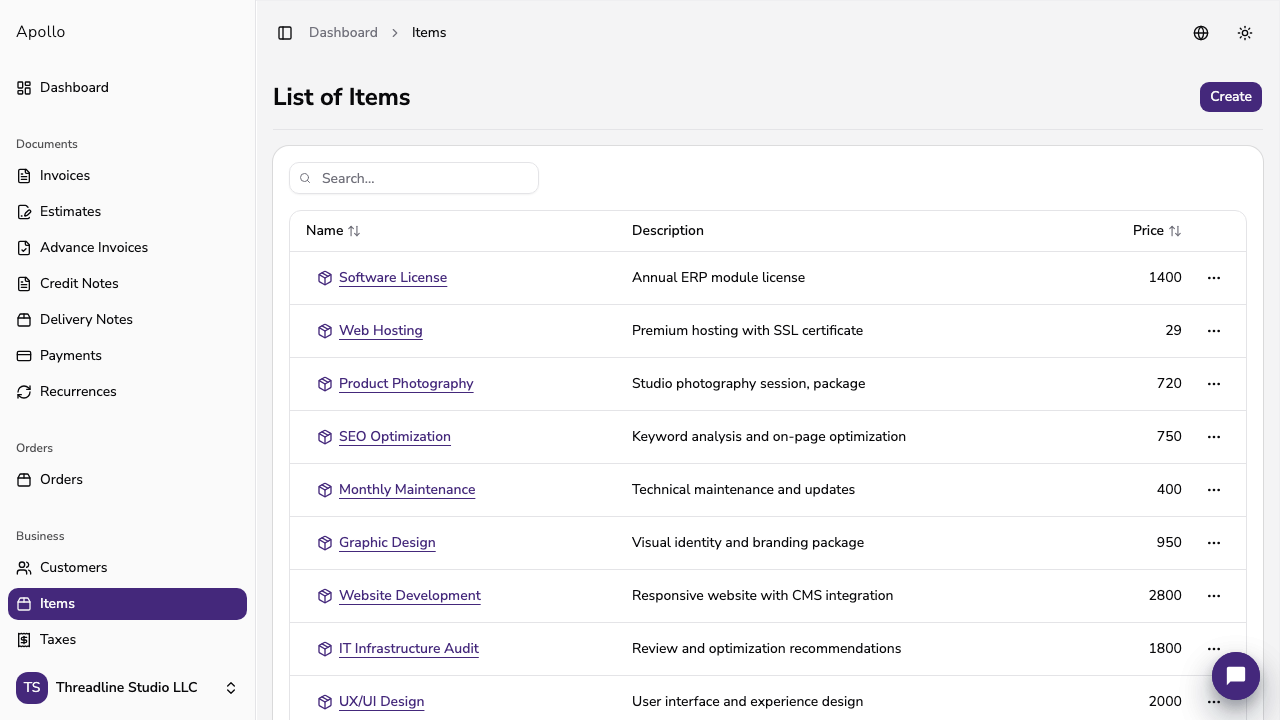Open actions menu for Graphic Design row

[x=1214, y=543]
